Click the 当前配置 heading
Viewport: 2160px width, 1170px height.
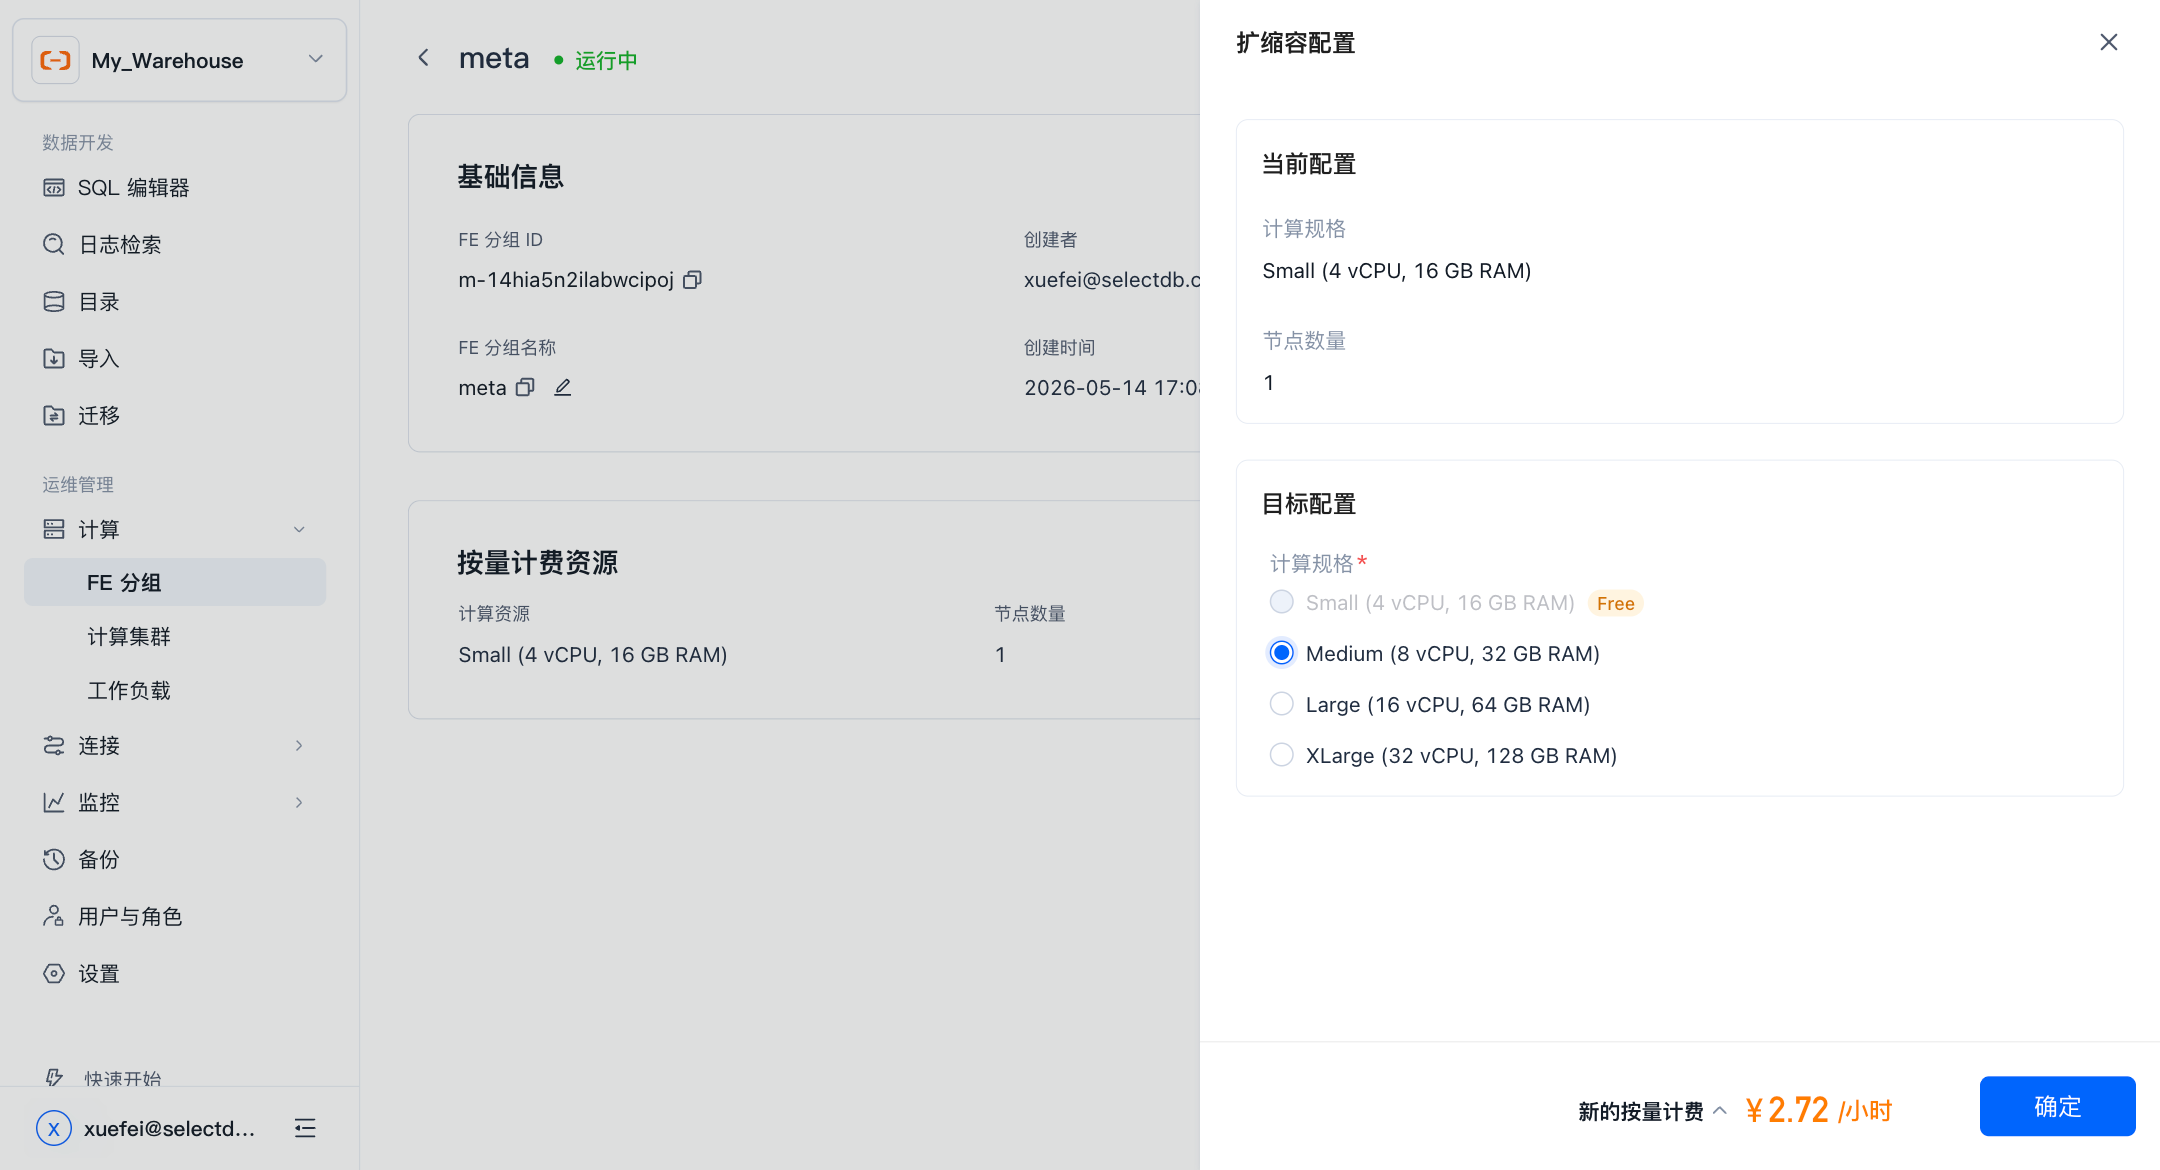tap(1309, 164)
